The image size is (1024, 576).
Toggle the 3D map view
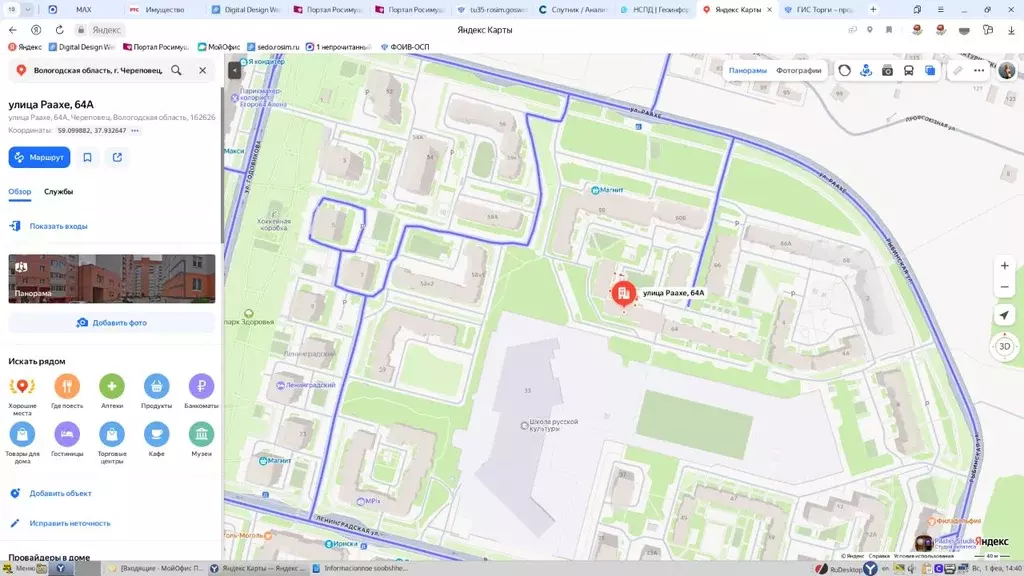pos(1004,346)
